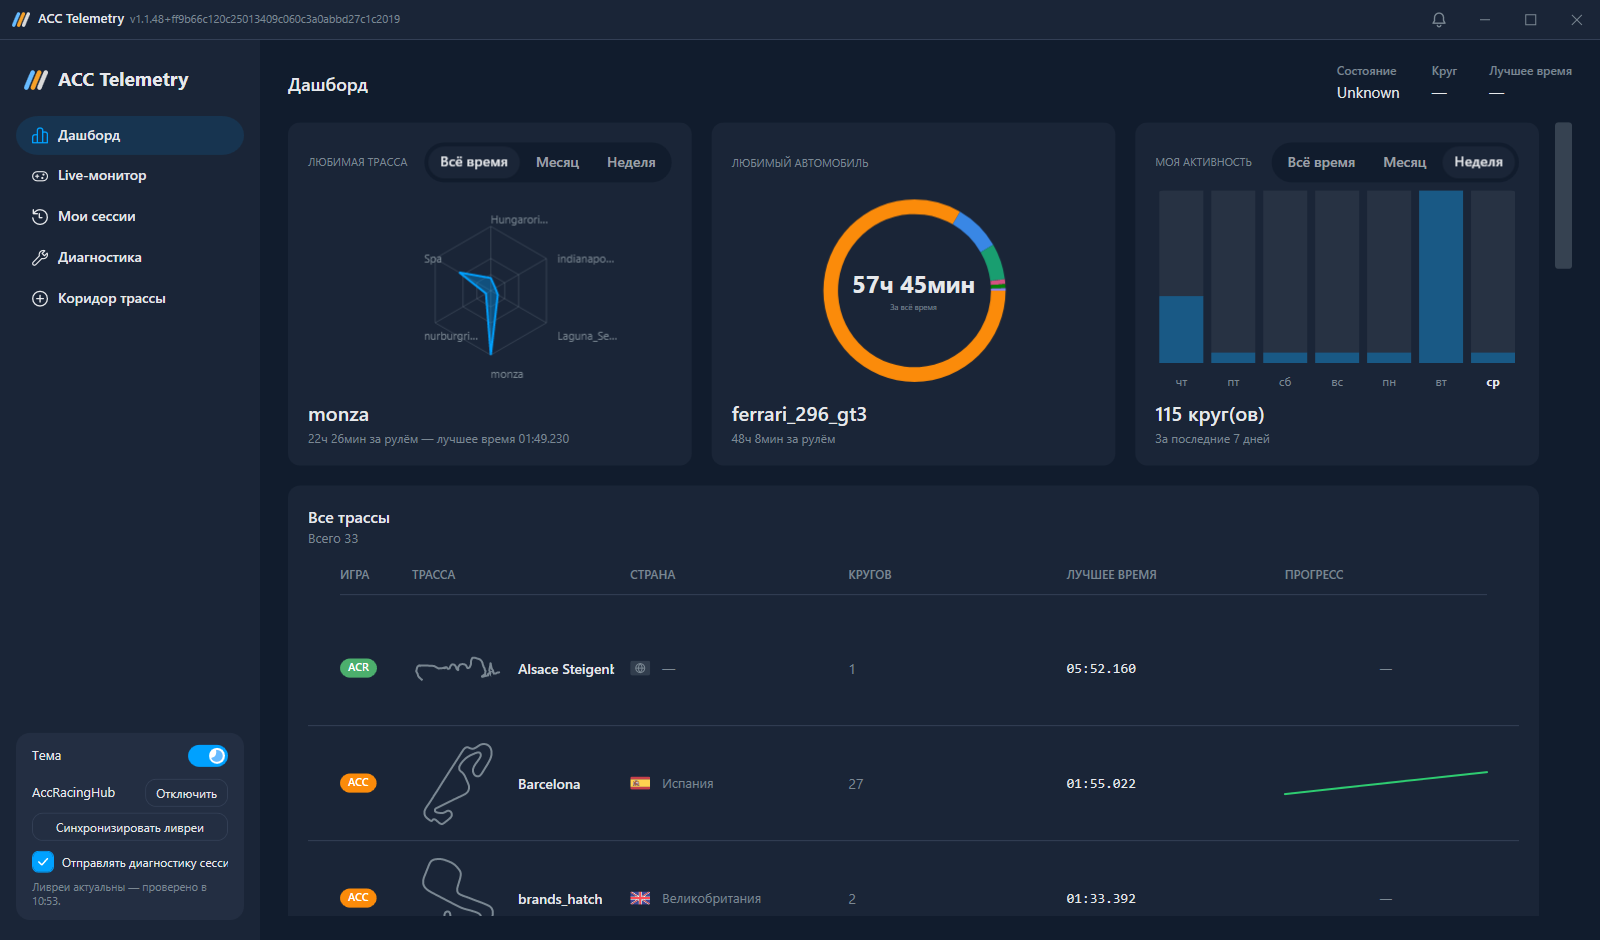Click the title bar app logo
Screen dimensions: 1600x940
click(x=21, y=19)
